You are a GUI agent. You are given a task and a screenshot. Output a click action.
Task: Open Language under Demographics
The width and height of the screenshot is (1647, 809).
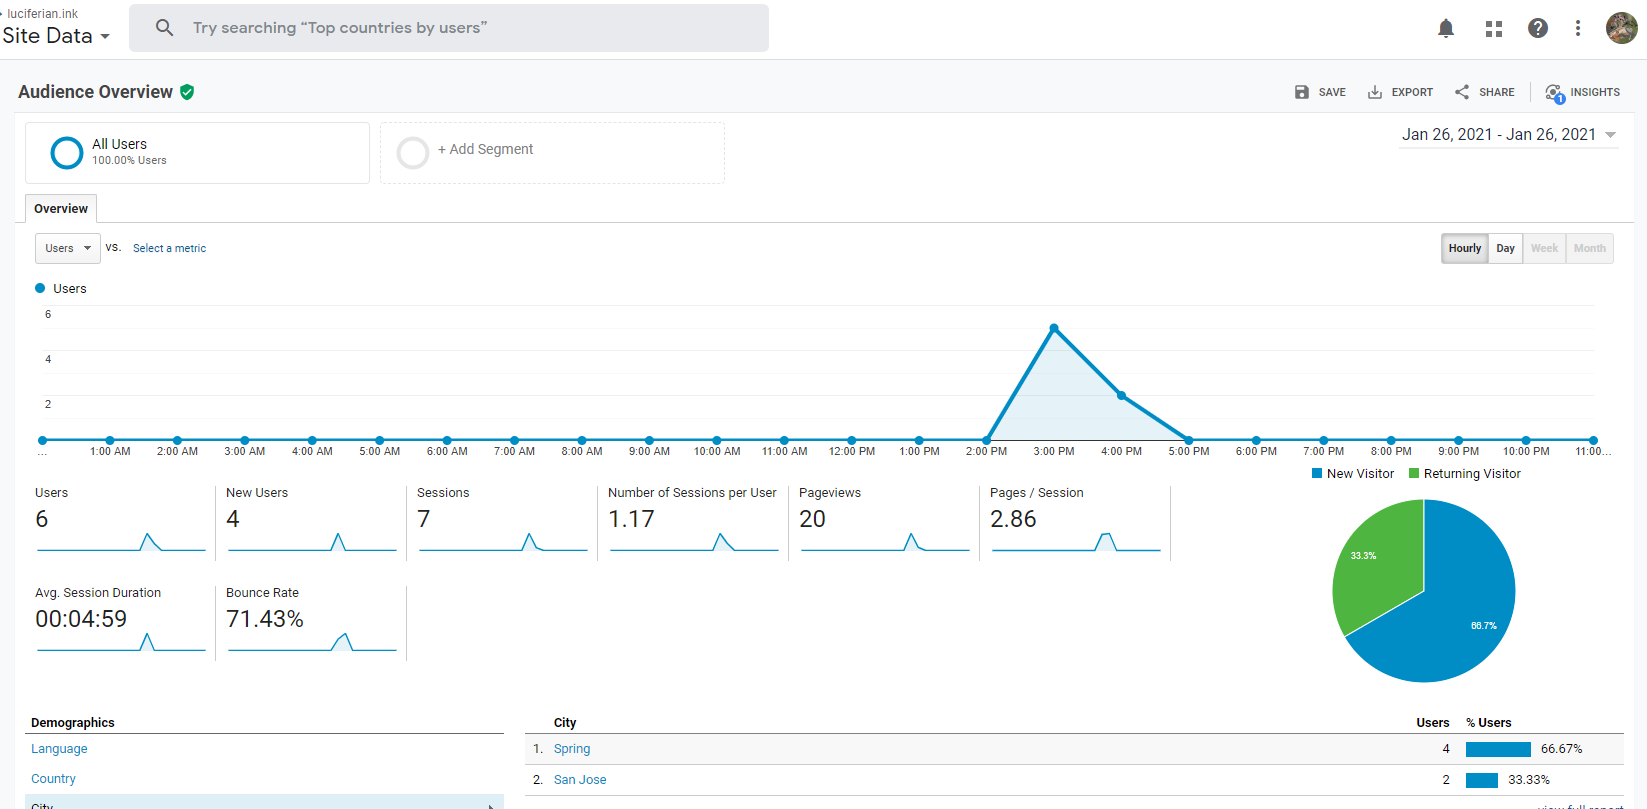tap(59, 749)
